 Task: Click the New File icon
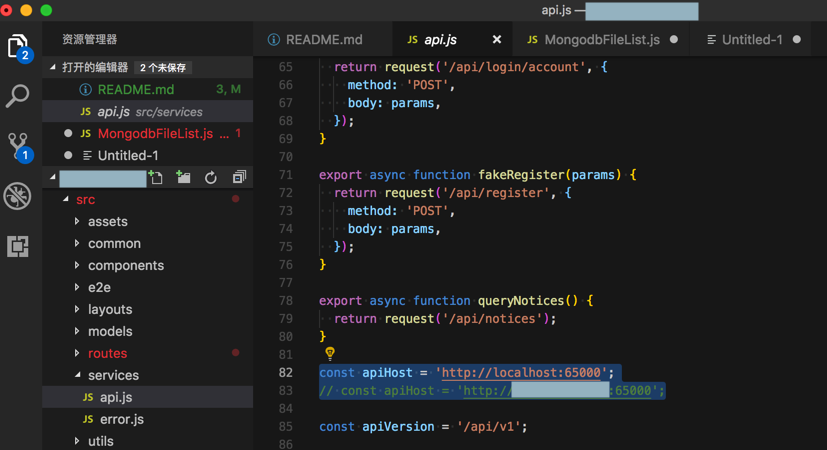pyautogui.click(x=156, y=178)
